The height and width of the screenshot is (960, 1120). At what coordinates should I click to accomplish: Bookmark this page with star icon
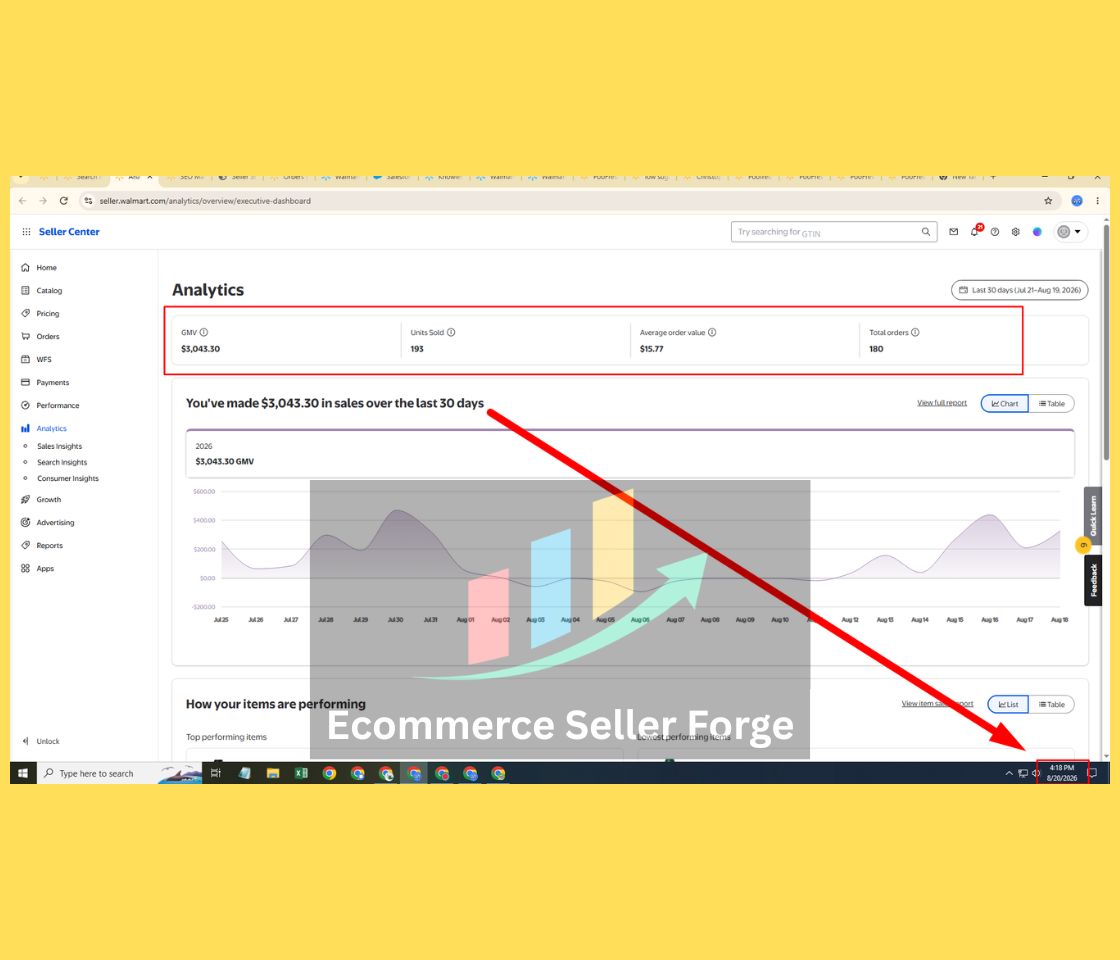point(1048,201)
